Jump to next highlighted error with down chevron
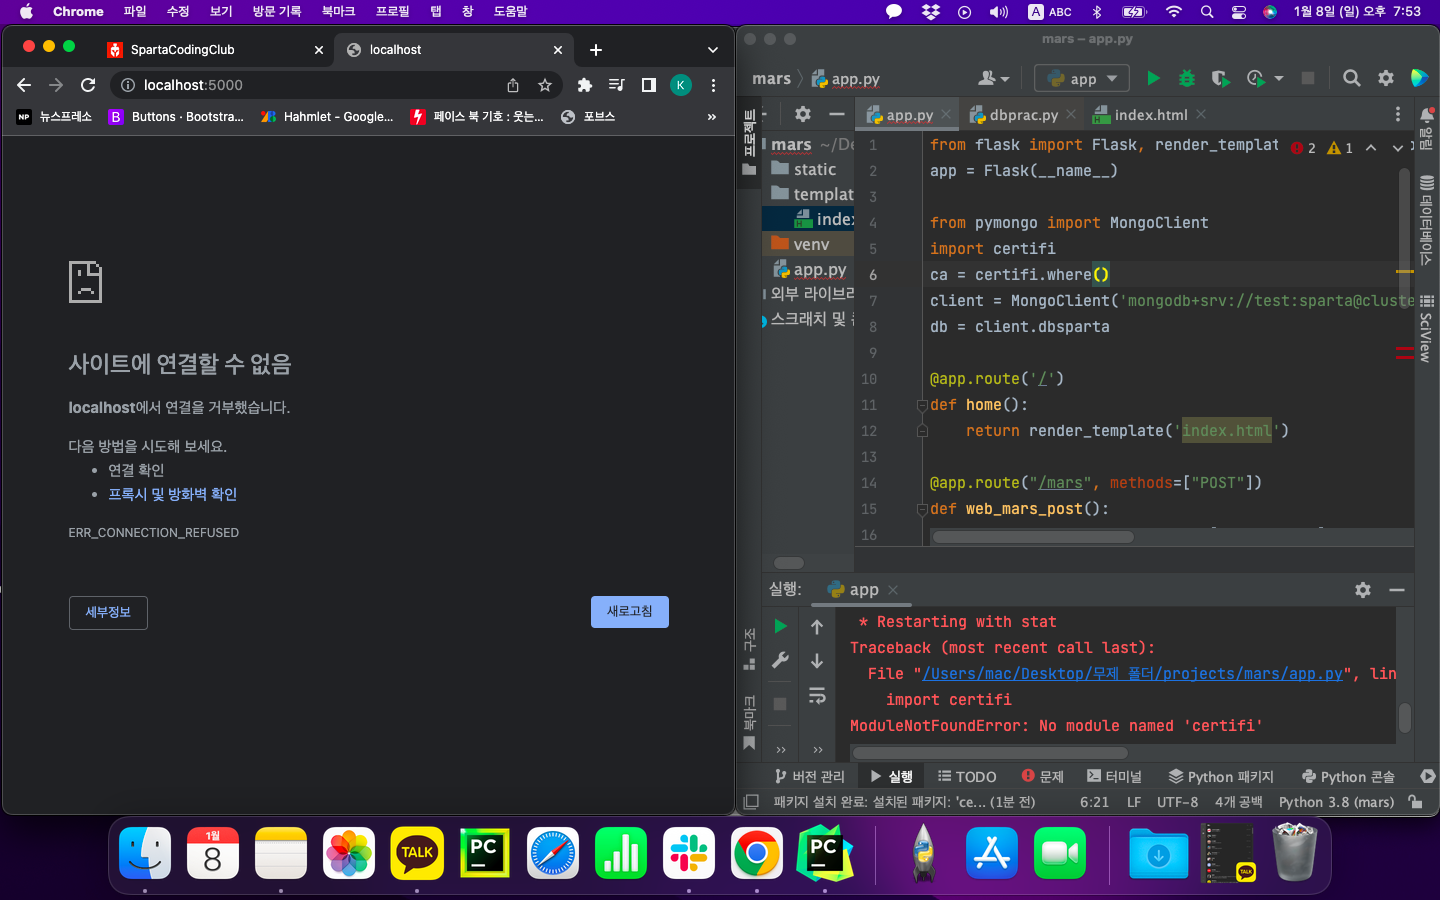The width and height of the screenshot is (1440, 900). click(x=1398, y=147)
